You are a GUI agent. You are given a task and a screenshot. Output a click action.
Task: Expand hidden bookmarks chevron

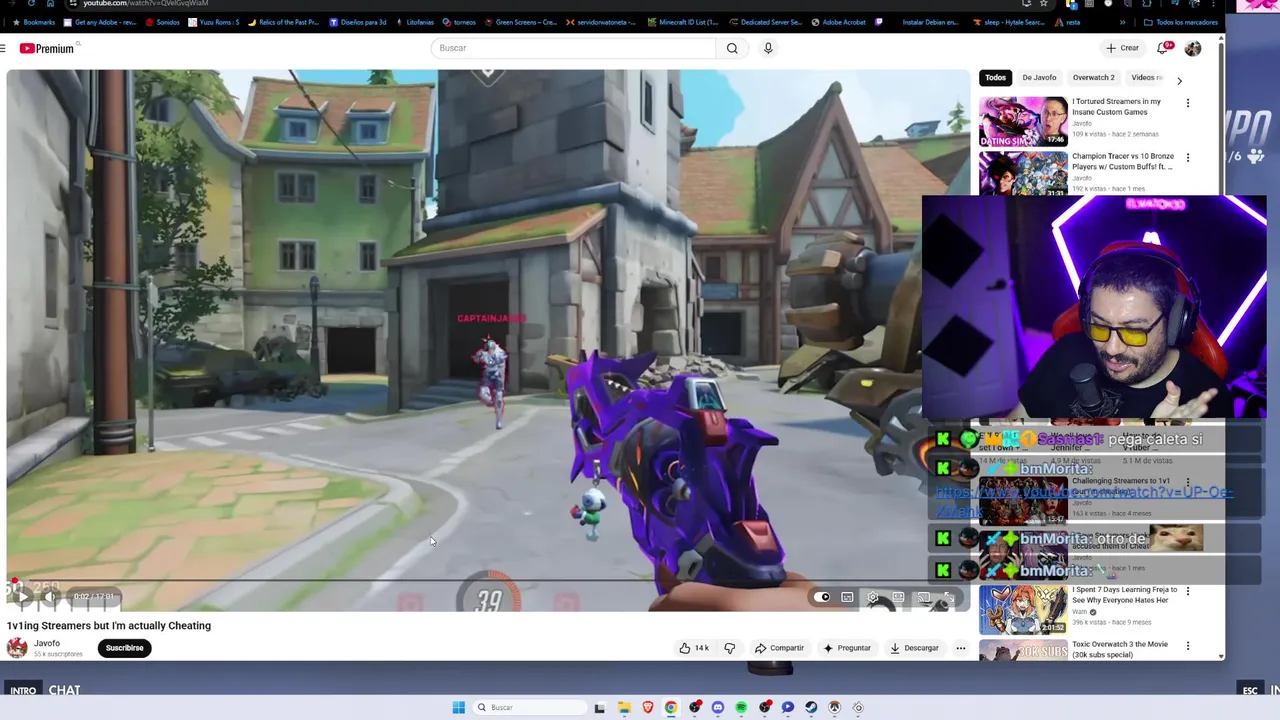(1122, 22)
